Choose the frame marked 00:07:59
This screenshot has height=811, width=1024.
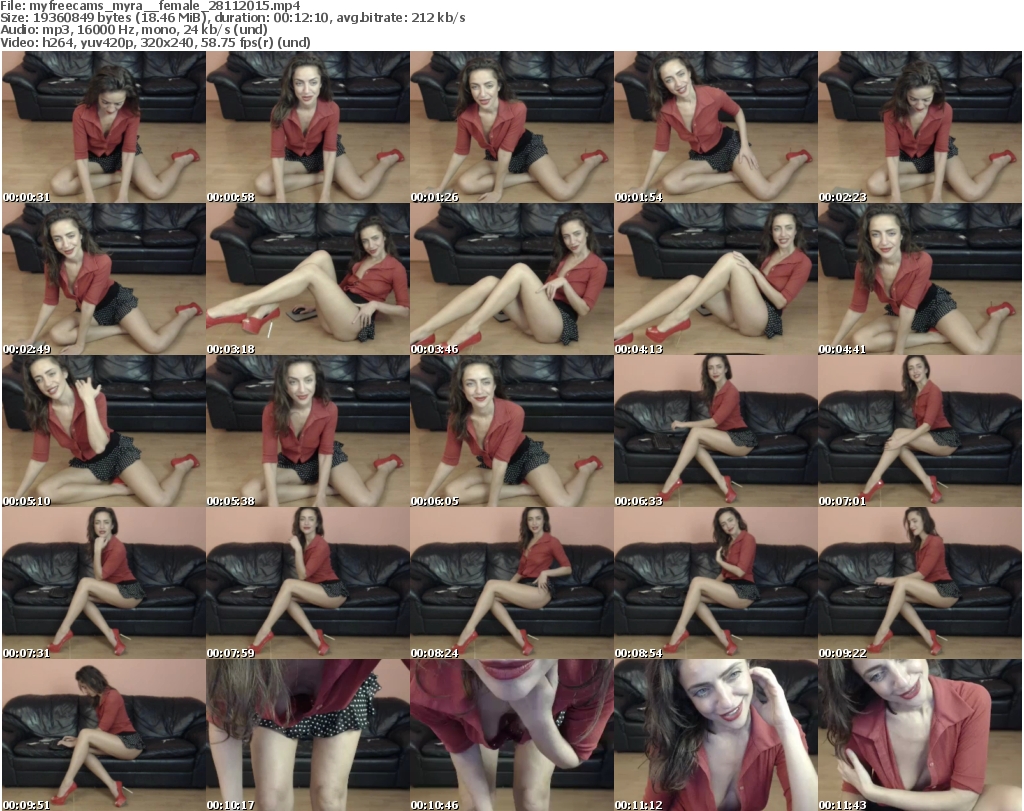pos(308,583)
